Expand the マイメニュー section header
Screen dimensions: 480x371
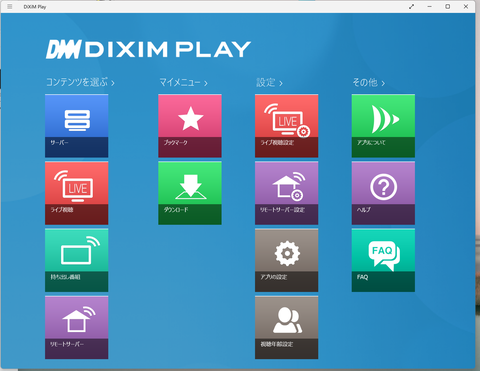click(183, 82)
